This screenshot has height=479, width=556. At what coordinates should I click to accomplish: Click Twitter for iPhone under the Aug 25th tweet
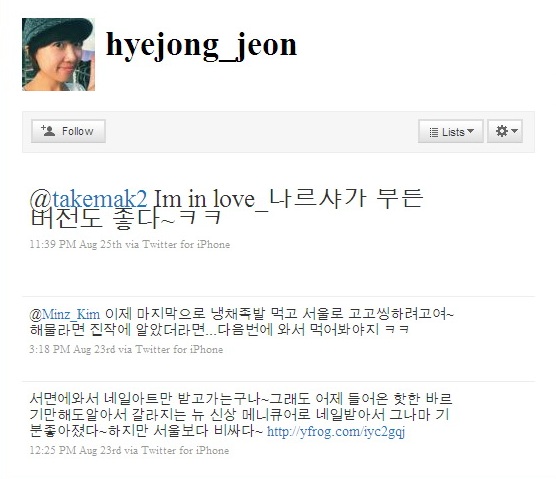(x=186, y=244)
